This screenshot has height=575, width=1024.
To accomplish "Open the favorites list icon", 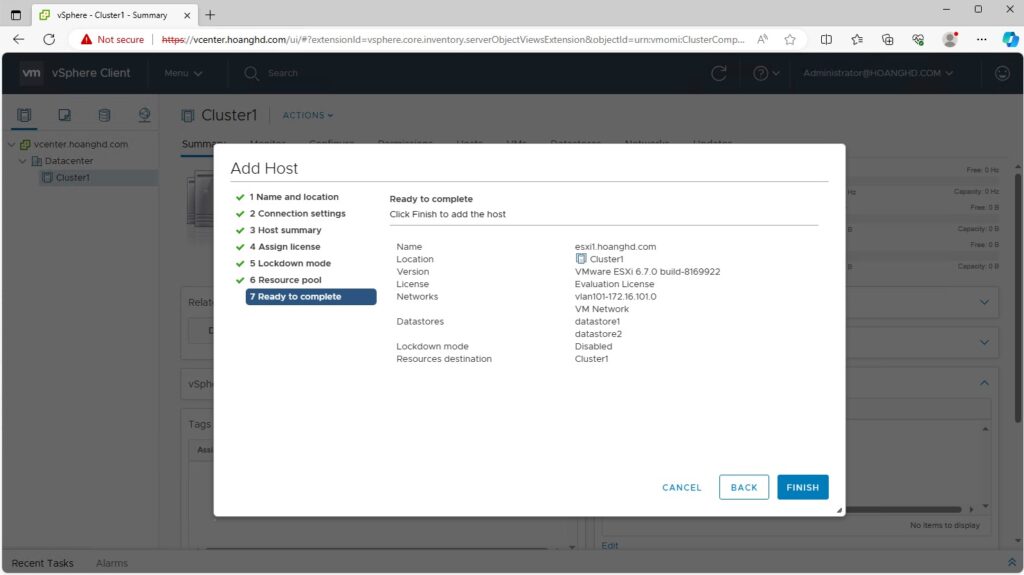I will coord(857,39).
